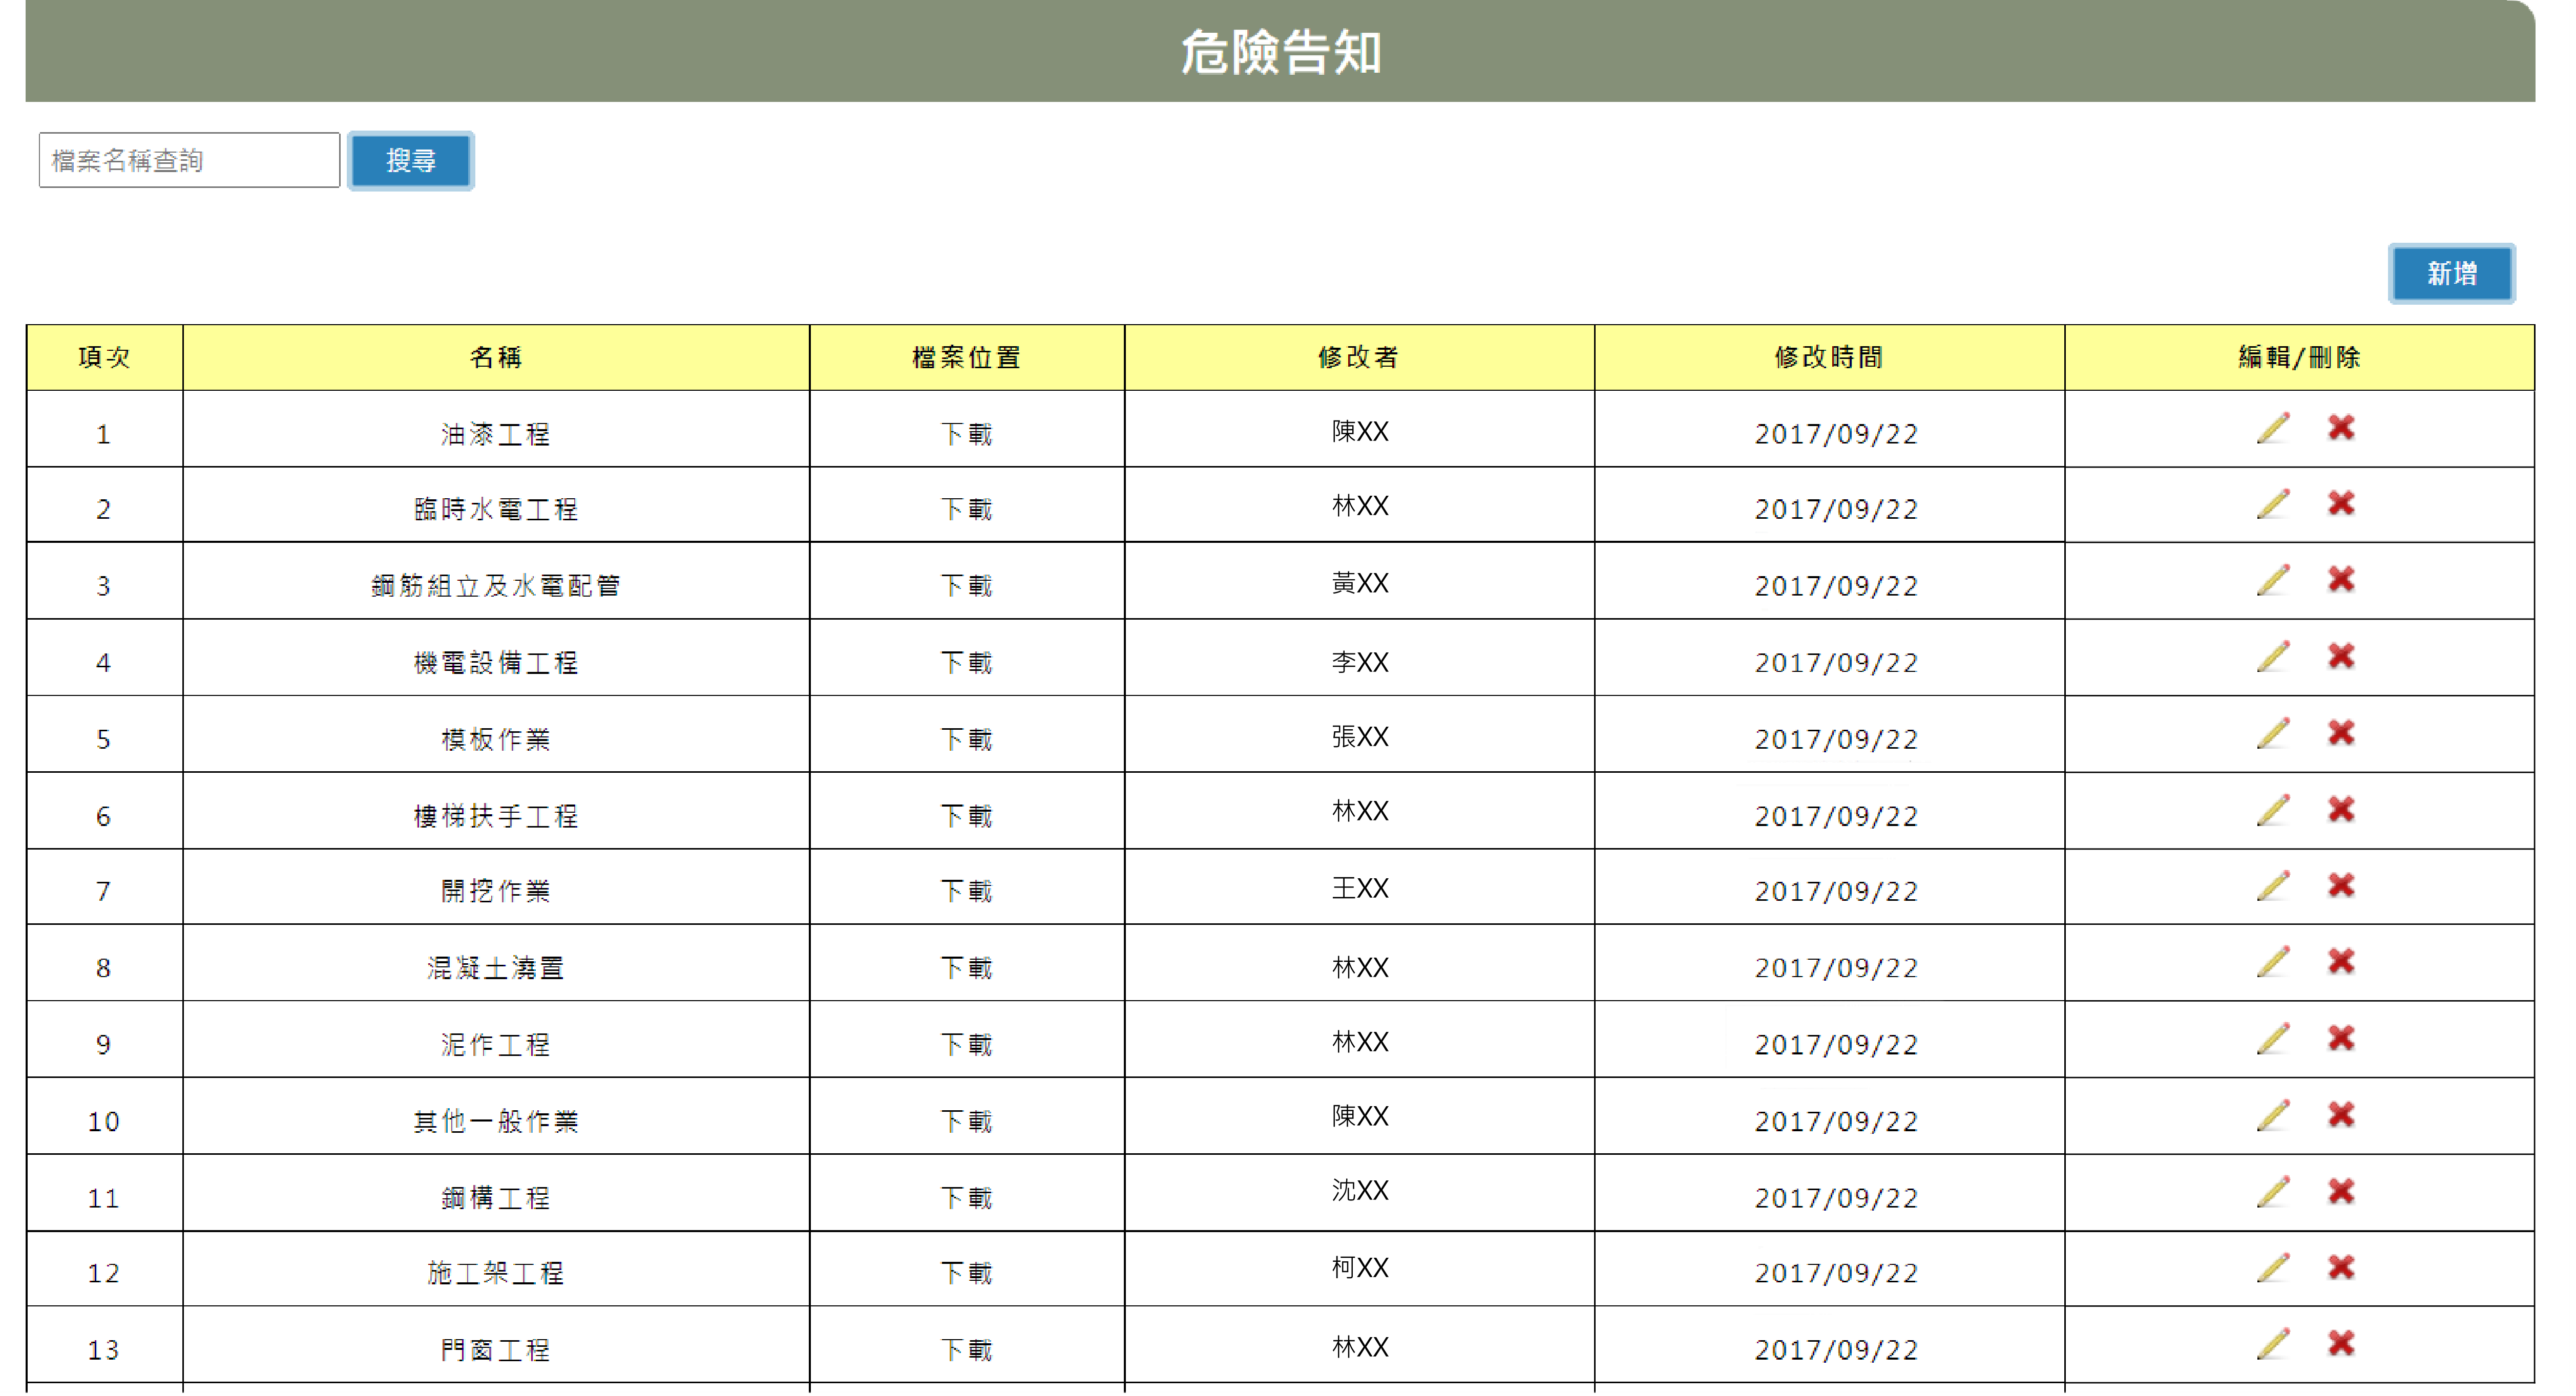The image size is (2576, 1396).
Task: Edit the 鋼構工程 row pencil icon
Action: point(2272,1192)
